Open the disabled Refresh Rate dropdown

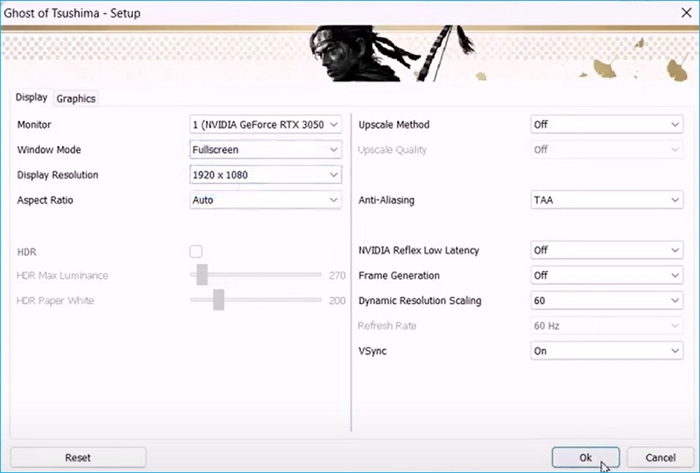click(x=607, y=326)
